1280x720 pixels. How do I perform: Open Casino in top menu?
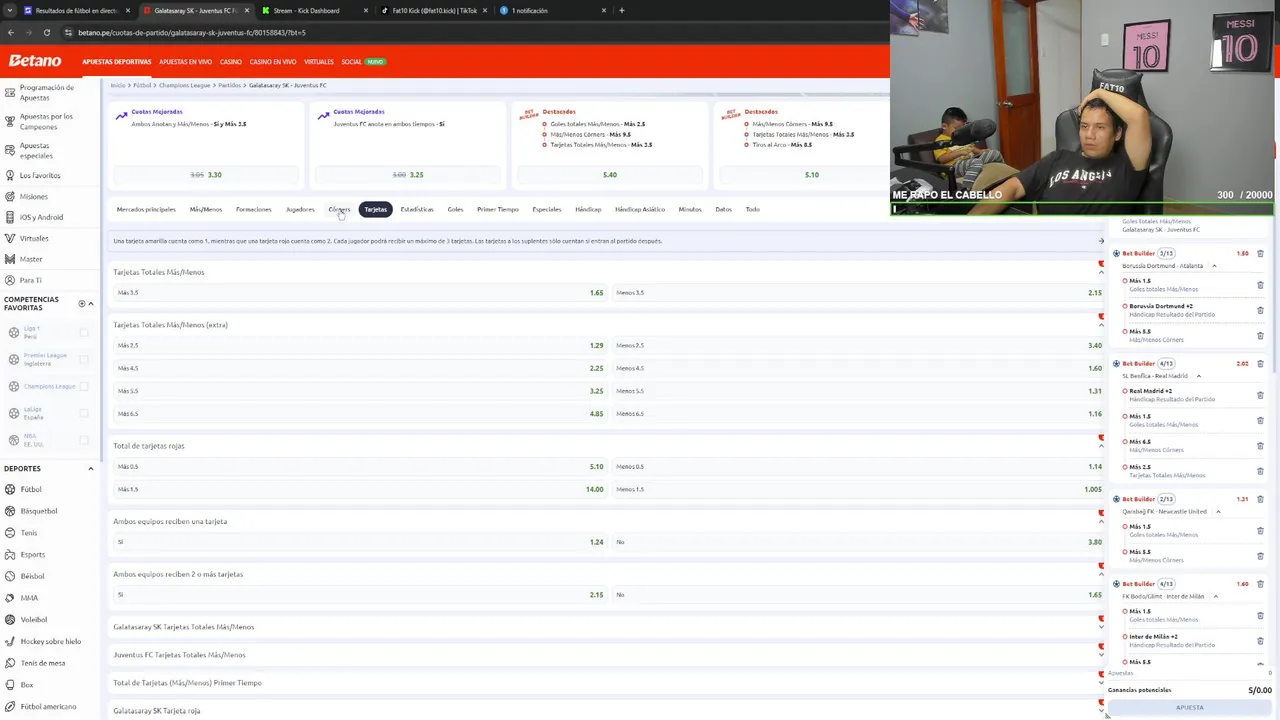tap(231, 62)
